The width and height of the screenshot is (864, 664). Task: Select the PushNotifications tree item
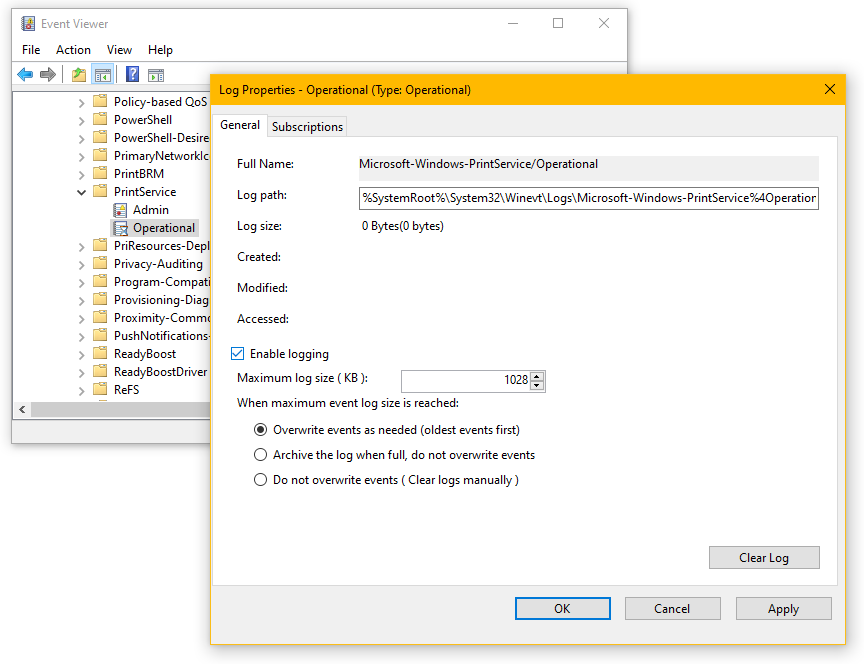[162, 336]
